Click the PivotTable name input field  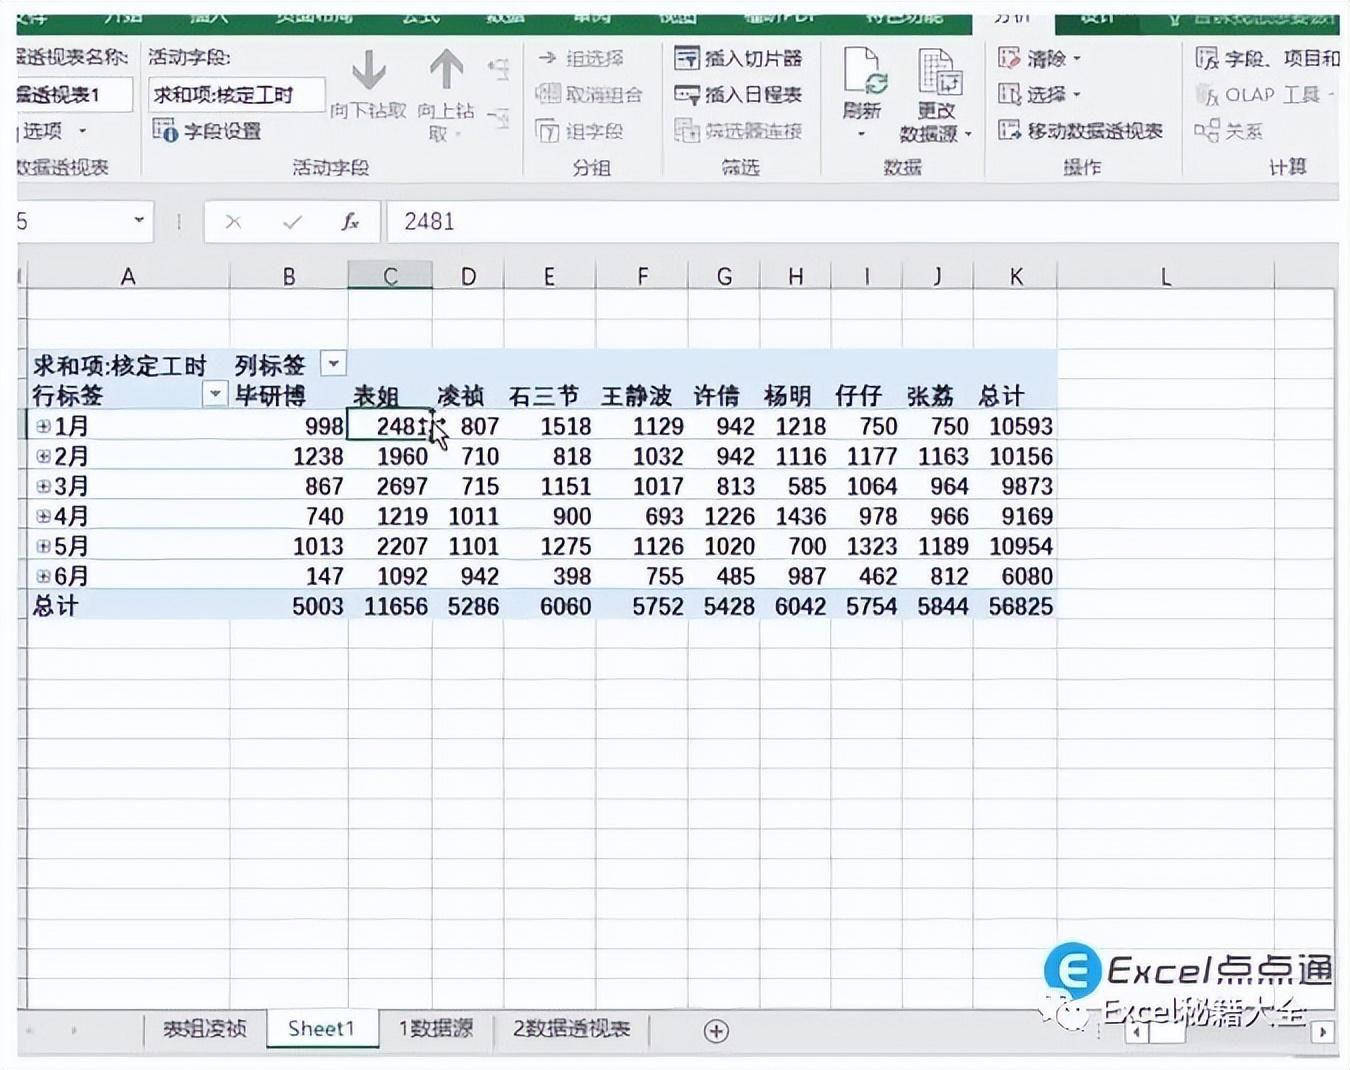73,95
